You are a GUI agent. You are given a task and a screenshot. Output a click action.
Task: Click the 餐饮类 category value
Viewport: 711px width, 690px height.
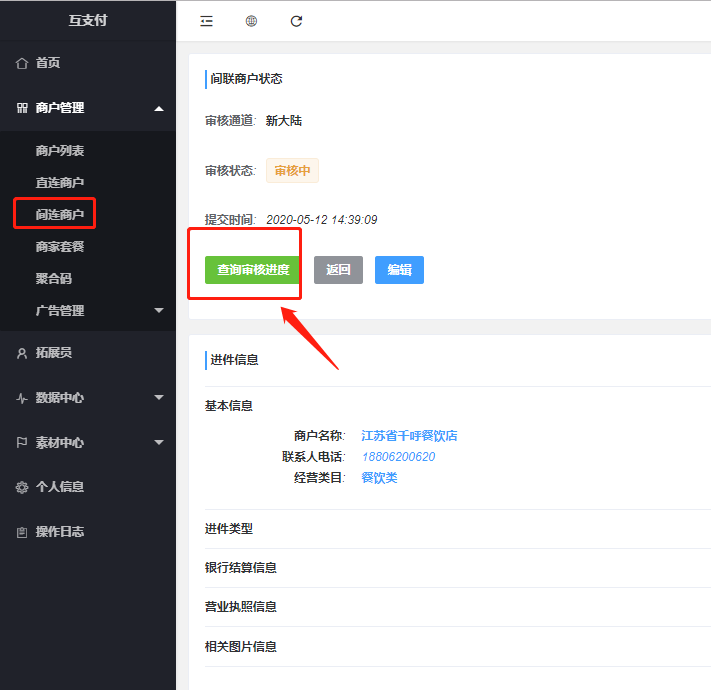click(x=379, y=477)
